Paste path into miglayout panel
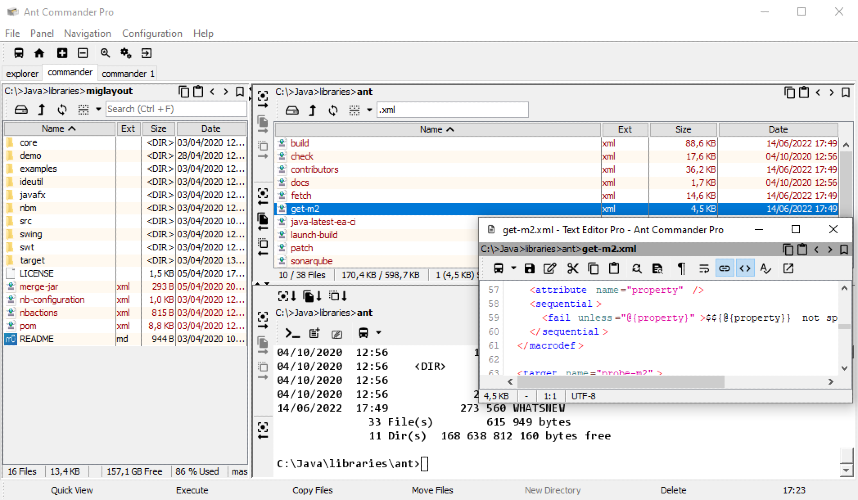858x500 pixels. tap(198, 92)
